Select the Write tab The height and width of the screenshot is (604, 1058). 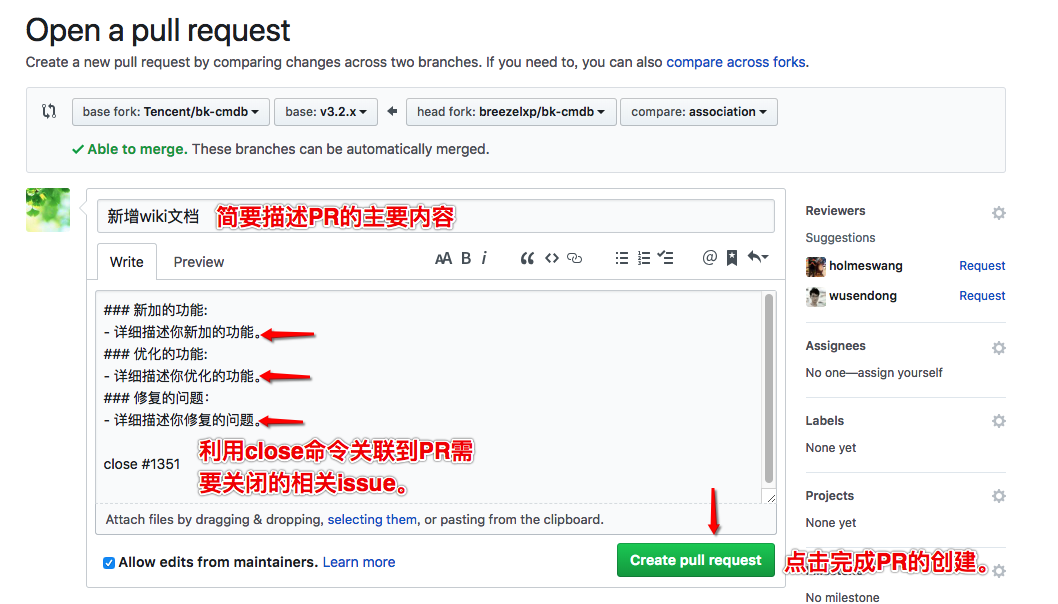[127, 262]
